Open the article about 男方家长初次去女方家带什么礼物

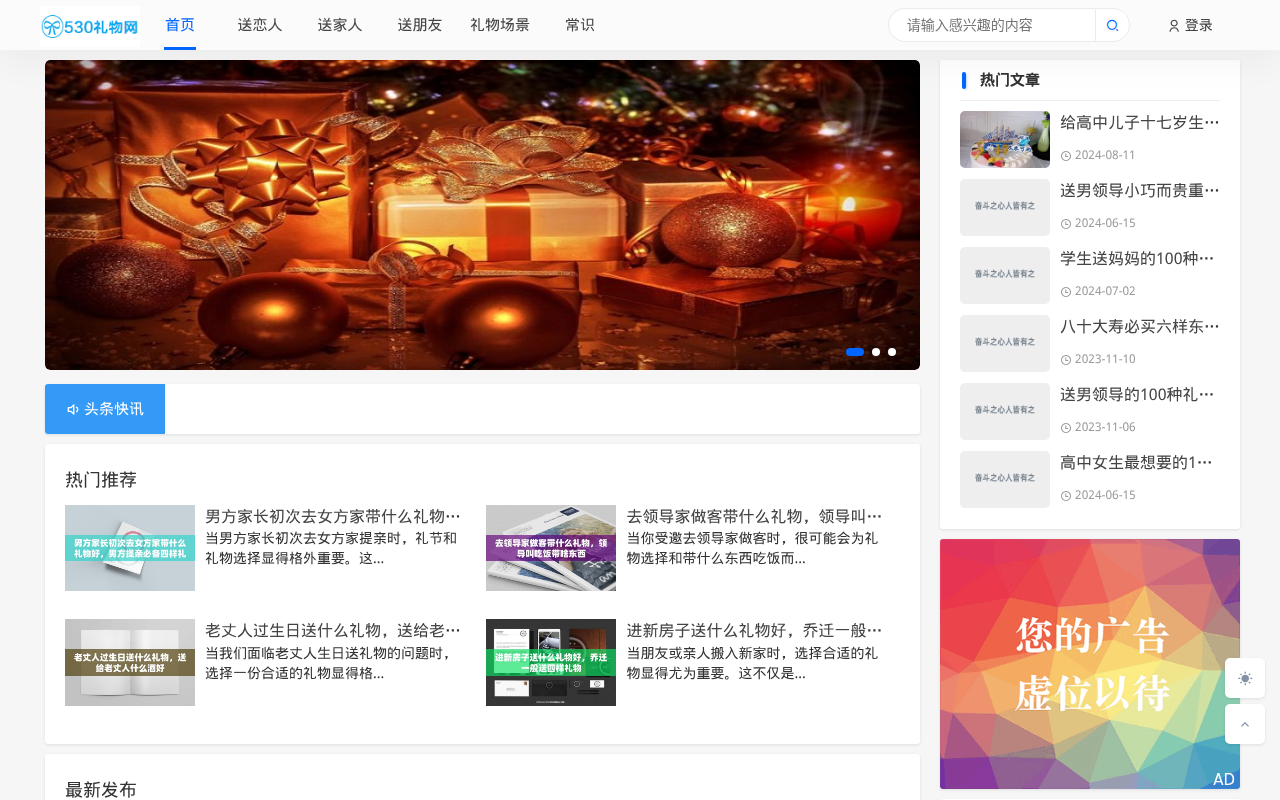332,515
